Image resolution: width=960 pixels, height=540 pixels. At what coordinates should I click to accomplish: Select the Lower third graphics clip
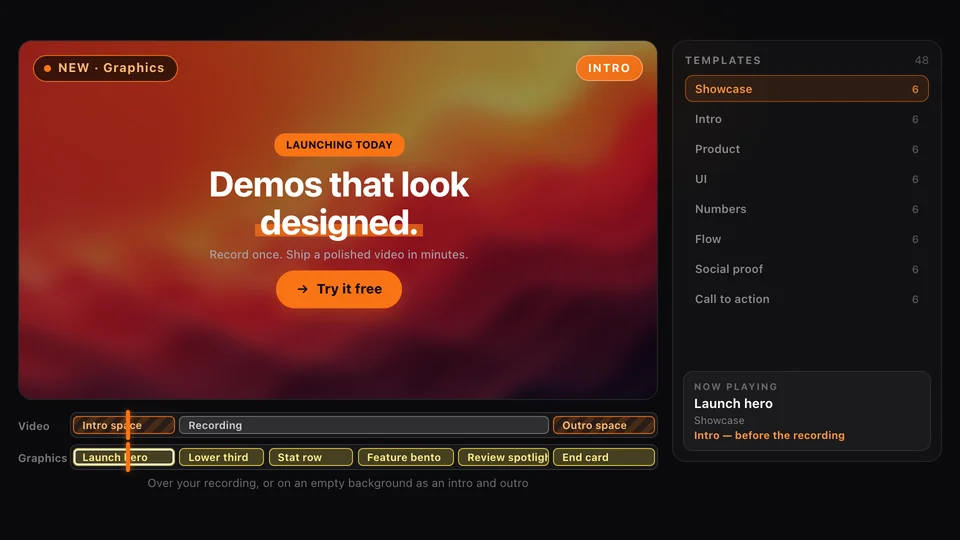tap(221, 457)
